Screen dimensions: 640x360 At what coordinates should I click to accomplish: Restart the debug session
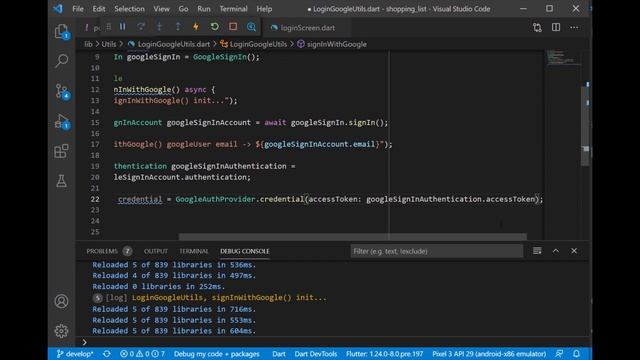point(214,27)
